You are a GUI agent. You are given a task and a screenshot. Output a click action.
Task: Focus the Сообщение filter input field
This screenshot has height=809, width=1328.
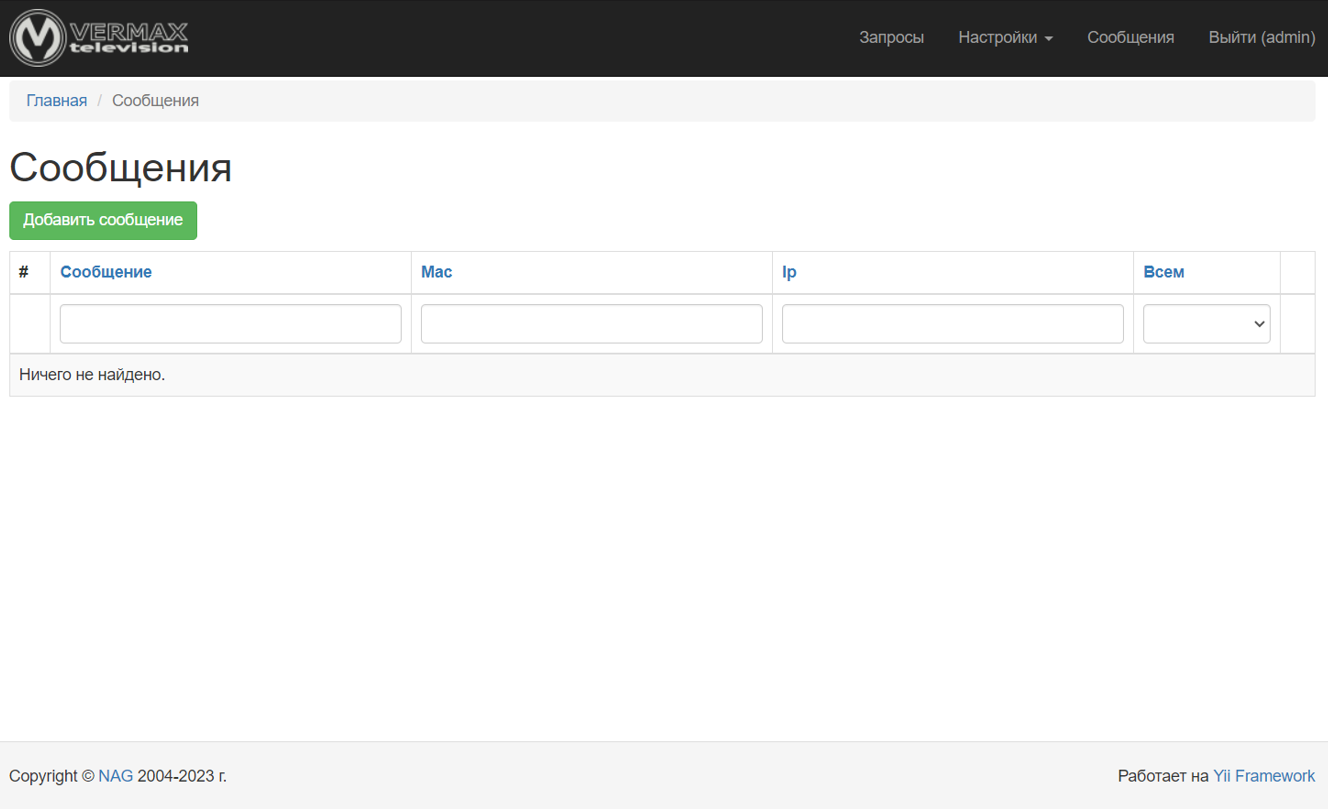tap(231, 324)
